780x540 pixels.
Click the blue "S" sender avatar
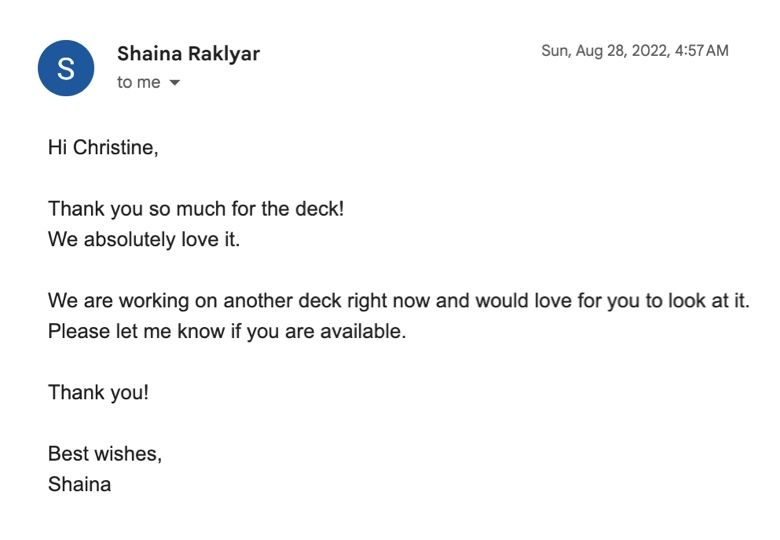66,68
